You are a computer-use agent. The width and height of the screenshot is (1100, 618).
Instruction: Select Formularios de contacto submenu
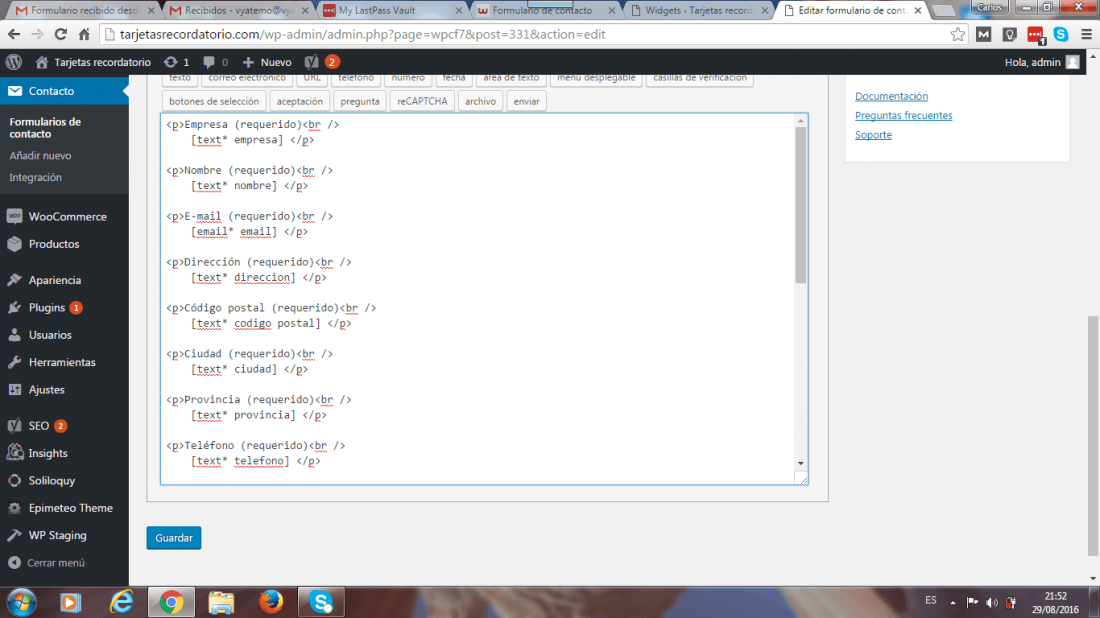pos(45,128)
